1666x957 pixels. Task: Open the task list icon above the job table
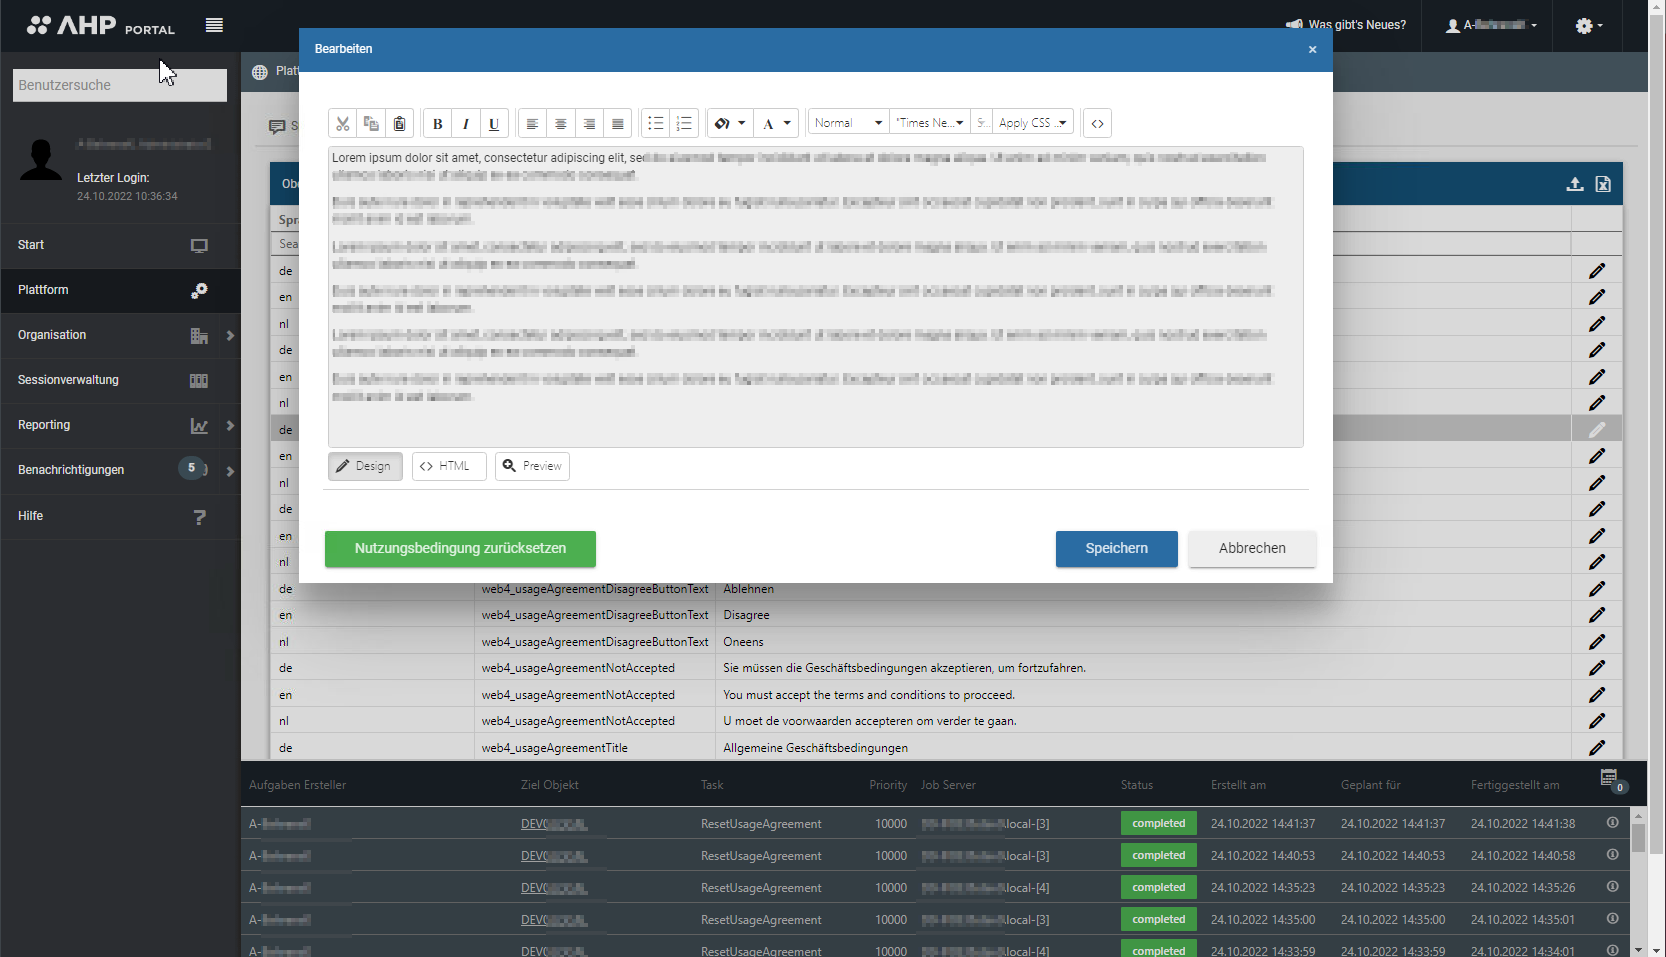1610,779
